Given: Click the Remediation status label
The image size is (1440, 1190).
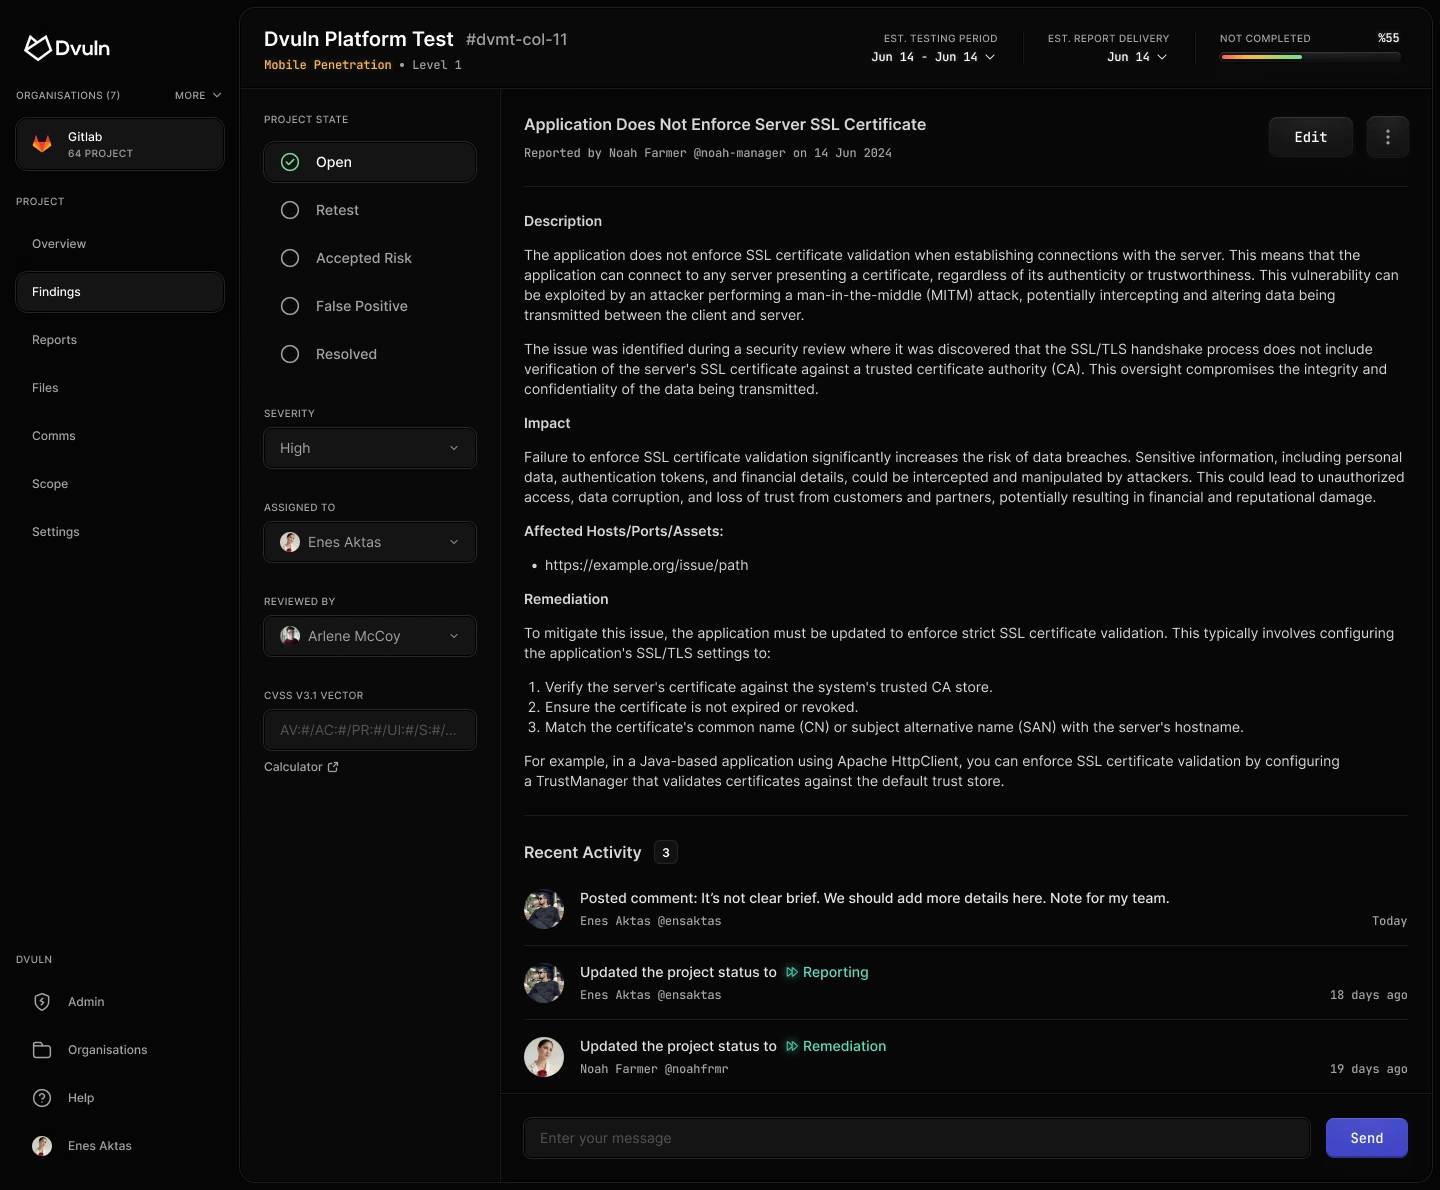Looking at the screenshot, I should pyautogui.click(x=844, y=1046).
